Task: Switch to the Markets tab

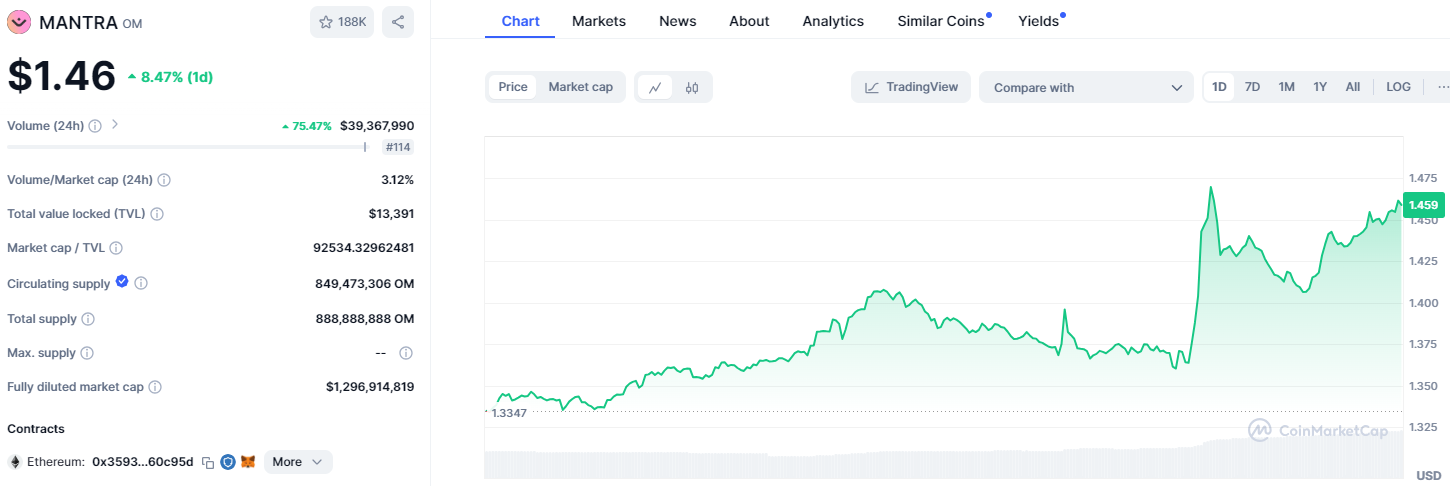Action: click(x=599, y=21)
